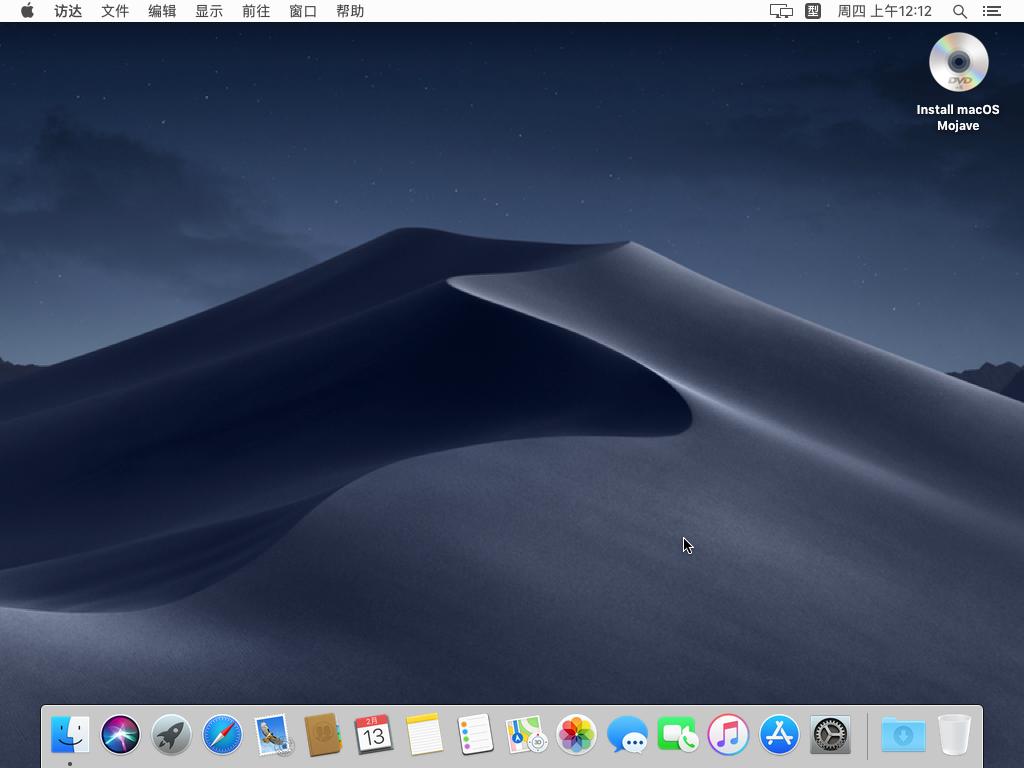The height and width of the screenshot is (768, 1024).
Task: Open Messages from the Dock
Action: pos(628,734)
